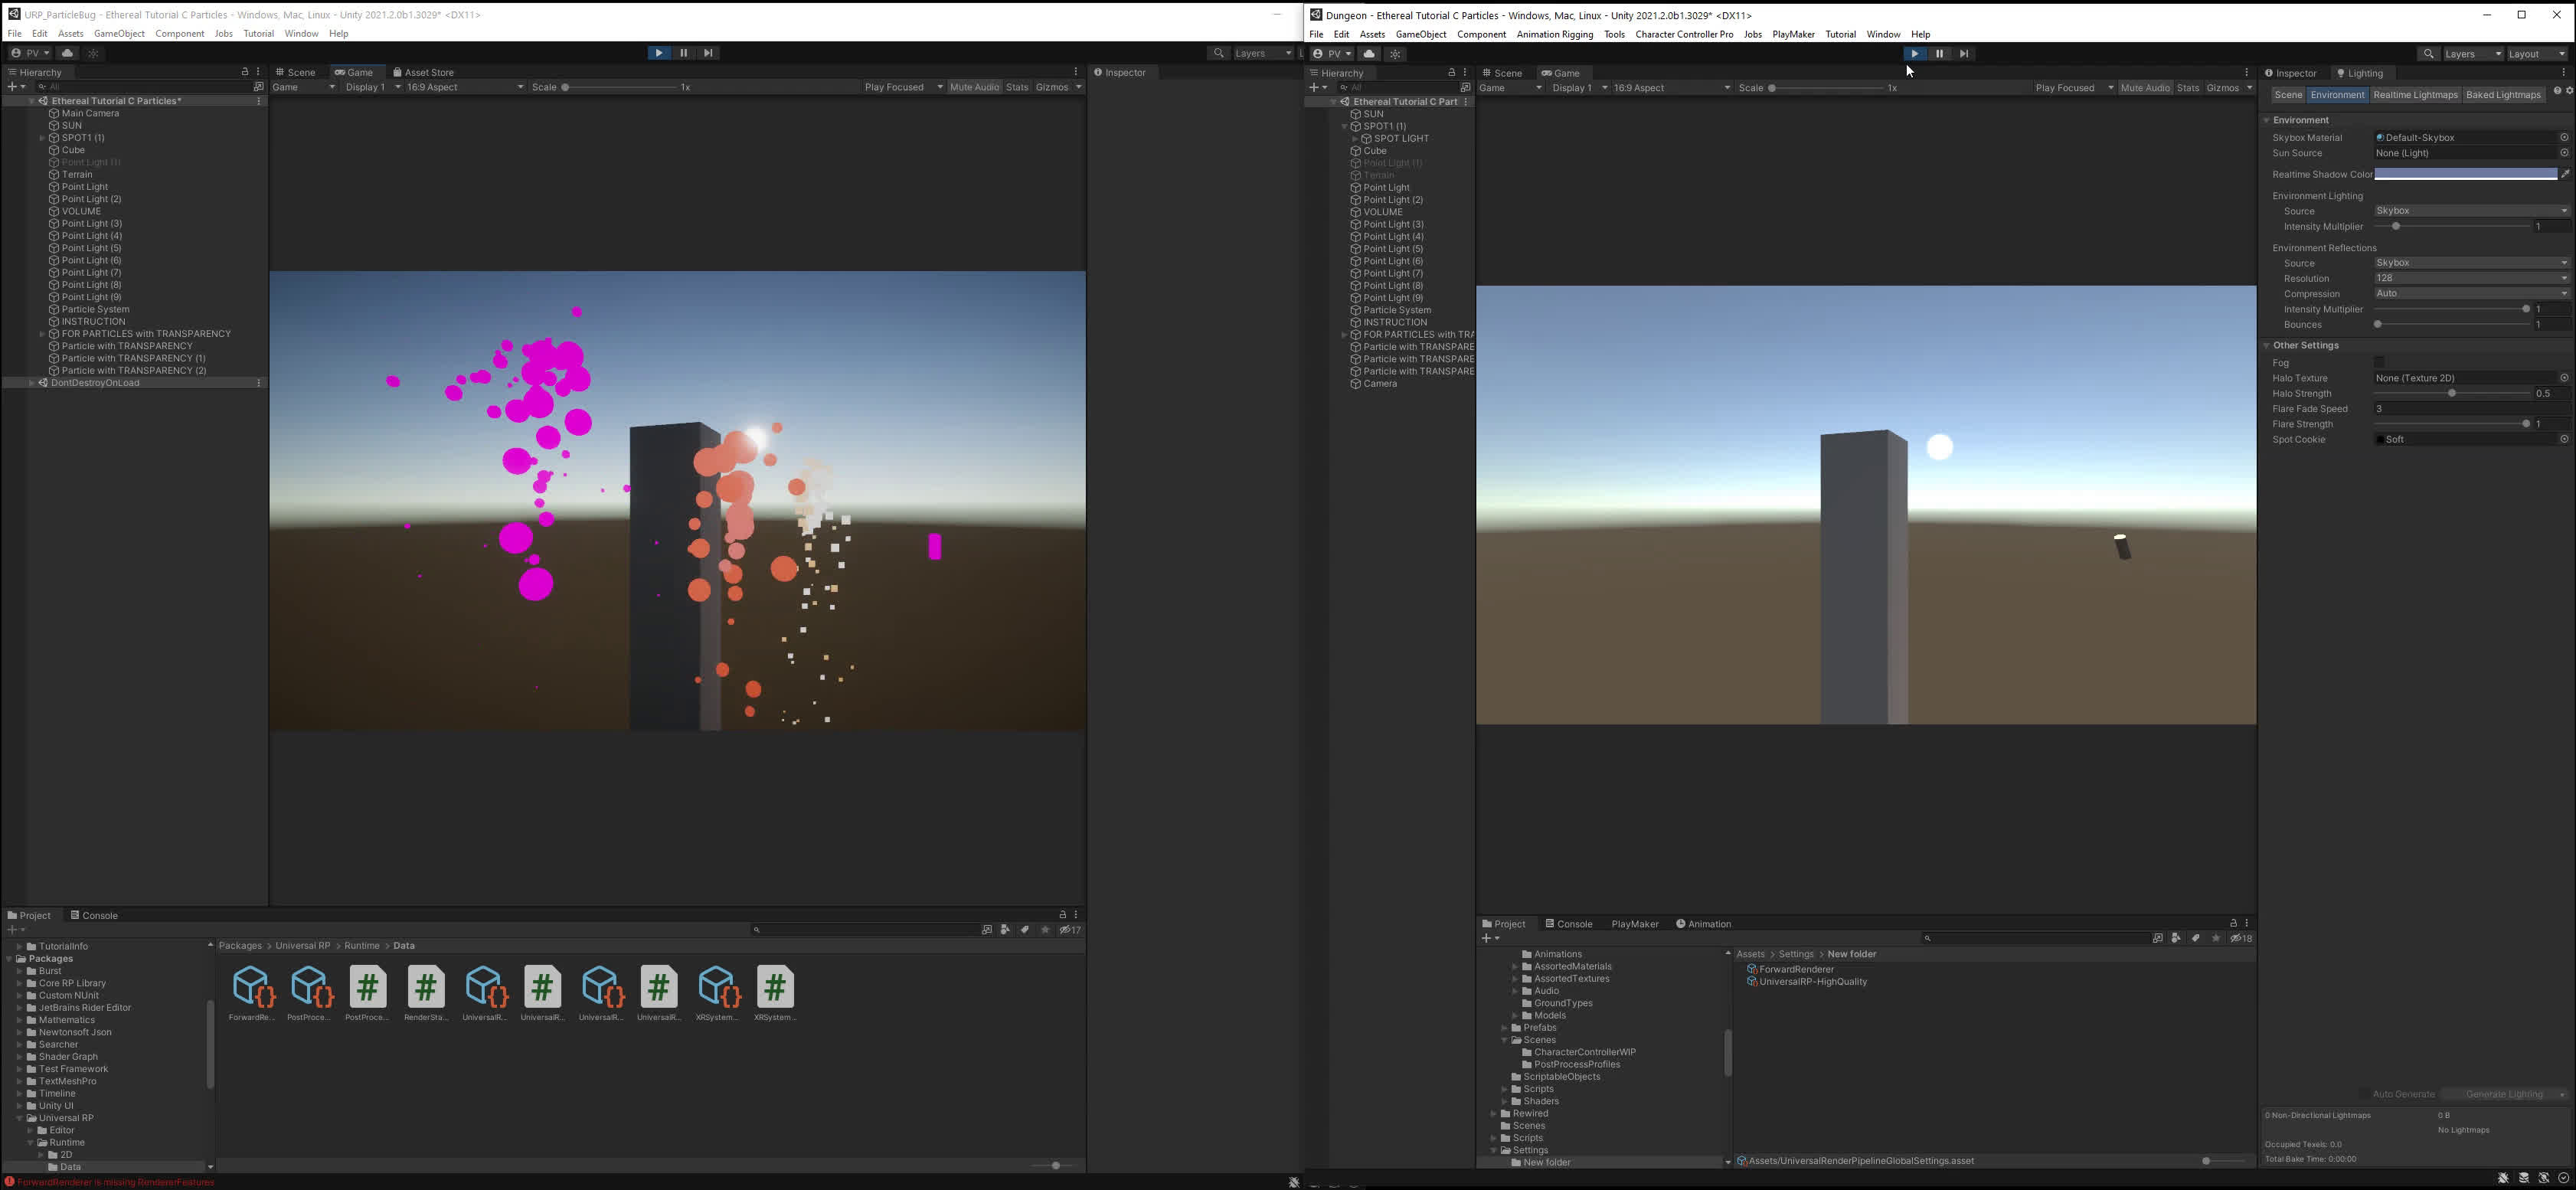The width and height of the screenshot is (2576, 1190).
Task: Click Universal RP breadcrumb in left Project
Action: click(x=303, y=946)
